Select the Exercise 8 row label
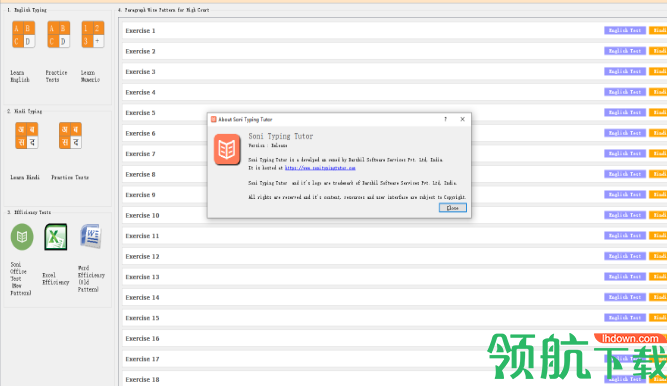Screen dimensions: 667x386 (140, 174)
